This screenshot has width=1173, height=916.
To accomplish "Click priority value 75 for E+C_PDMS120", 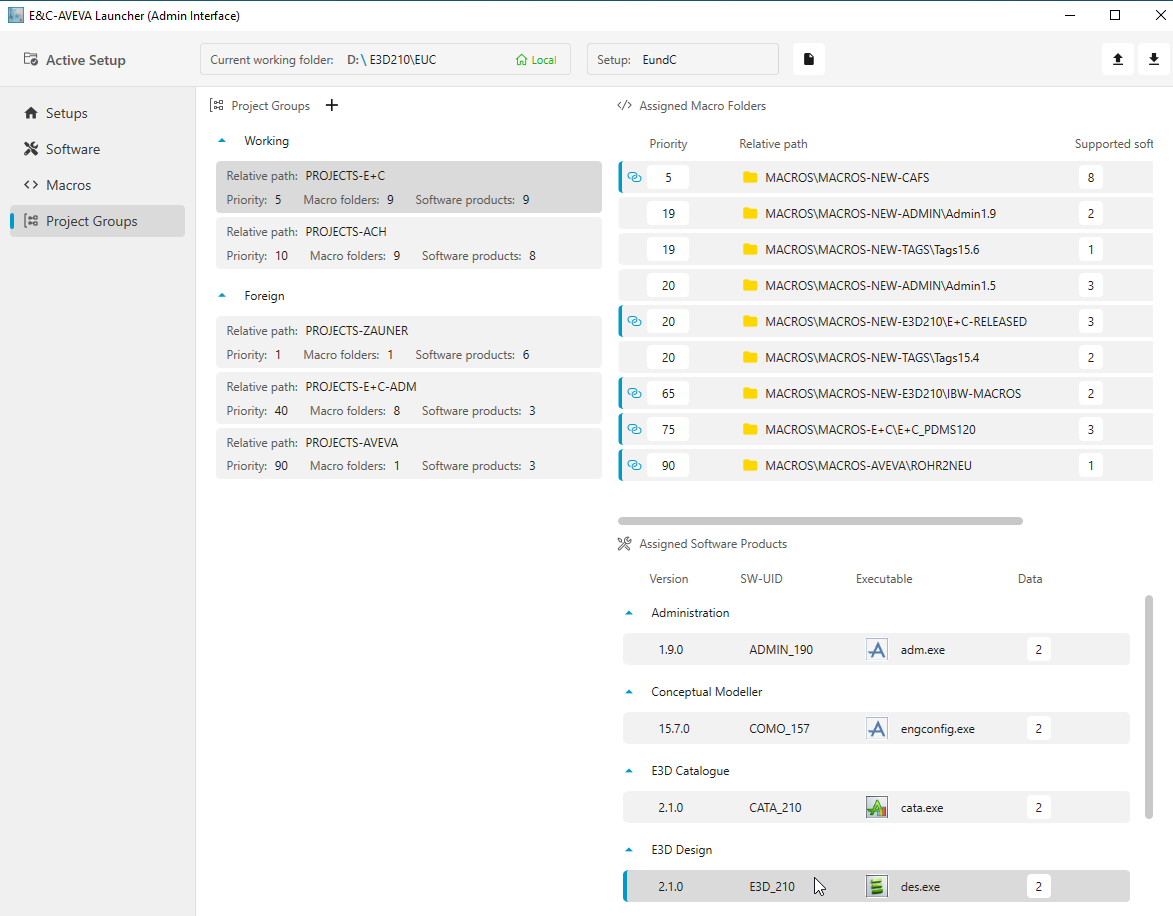I will coord(668,429).
